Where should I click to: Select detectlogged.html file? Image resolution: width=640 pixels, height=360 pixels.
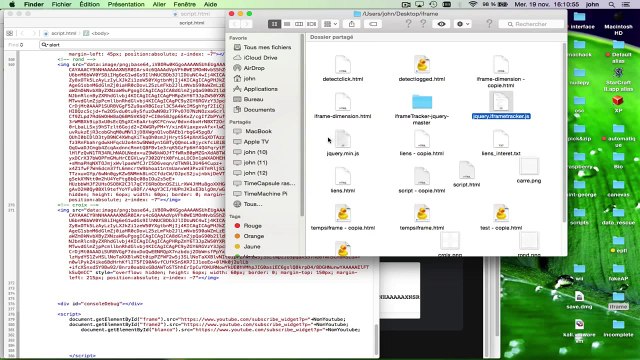point(422,68)
